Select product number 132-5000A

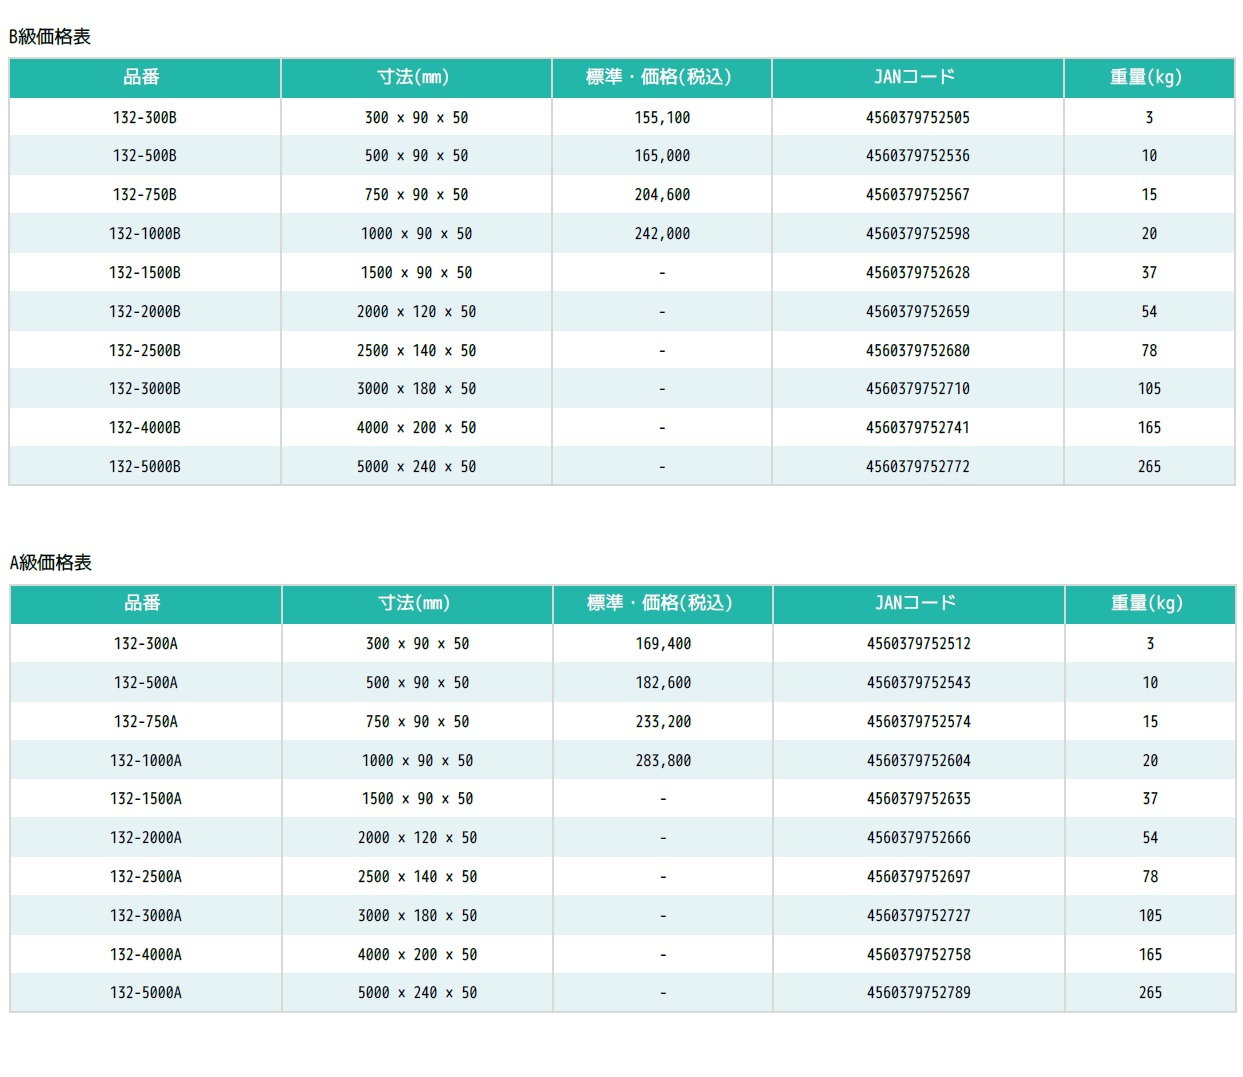146,993
